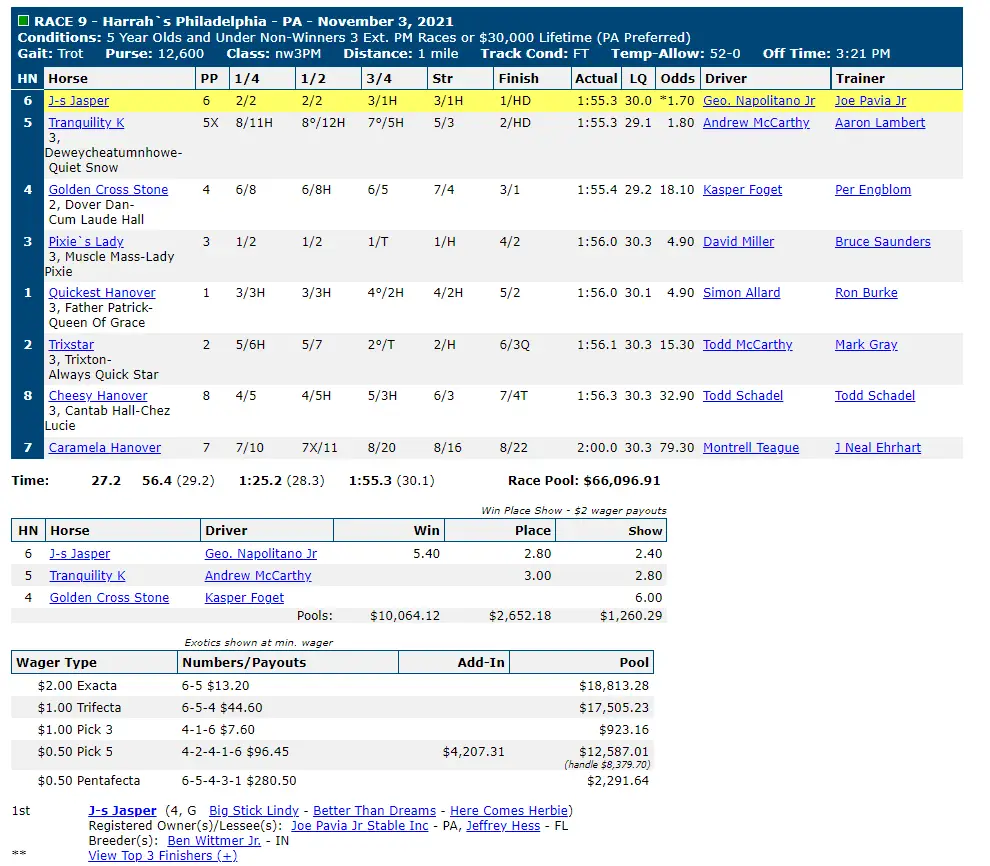Open the Caramela Hanover horse link
Image resolution: width=990 pixels, height=866 pixels.
105,448
